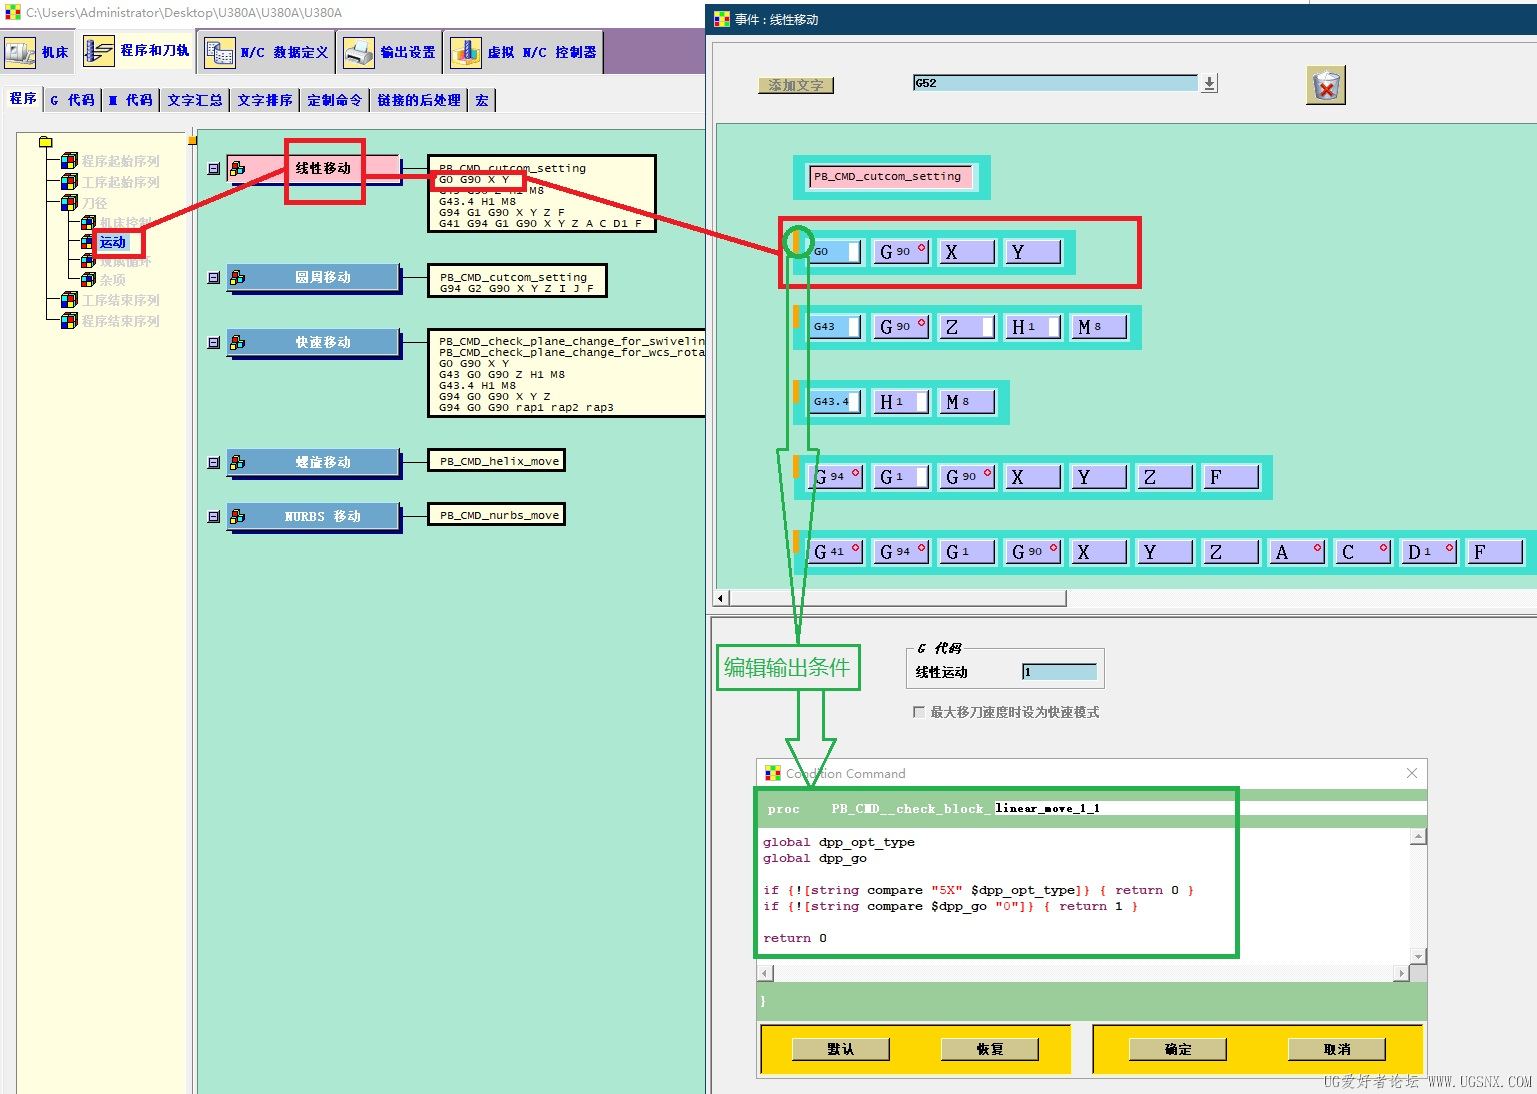Click the code editor vertical scrollbar up arrow
Image resolution: width=1537 pixels, height=1094 pixels.
click(x=1418, y=837)
